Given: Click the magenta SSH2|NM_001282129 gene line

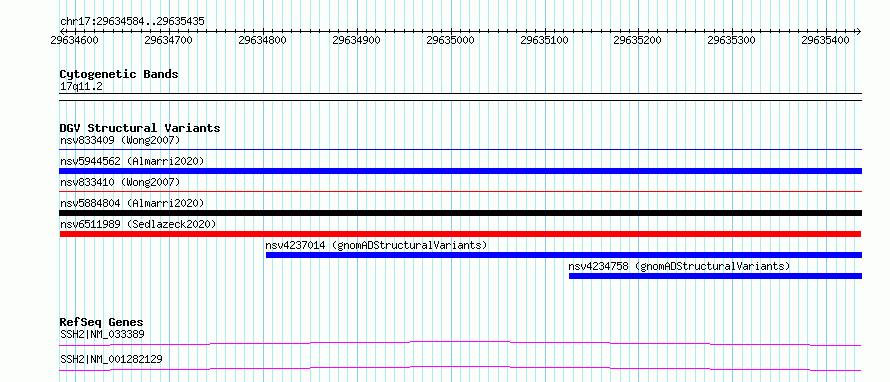Looking at the screenshot, I should pos(460,368).
